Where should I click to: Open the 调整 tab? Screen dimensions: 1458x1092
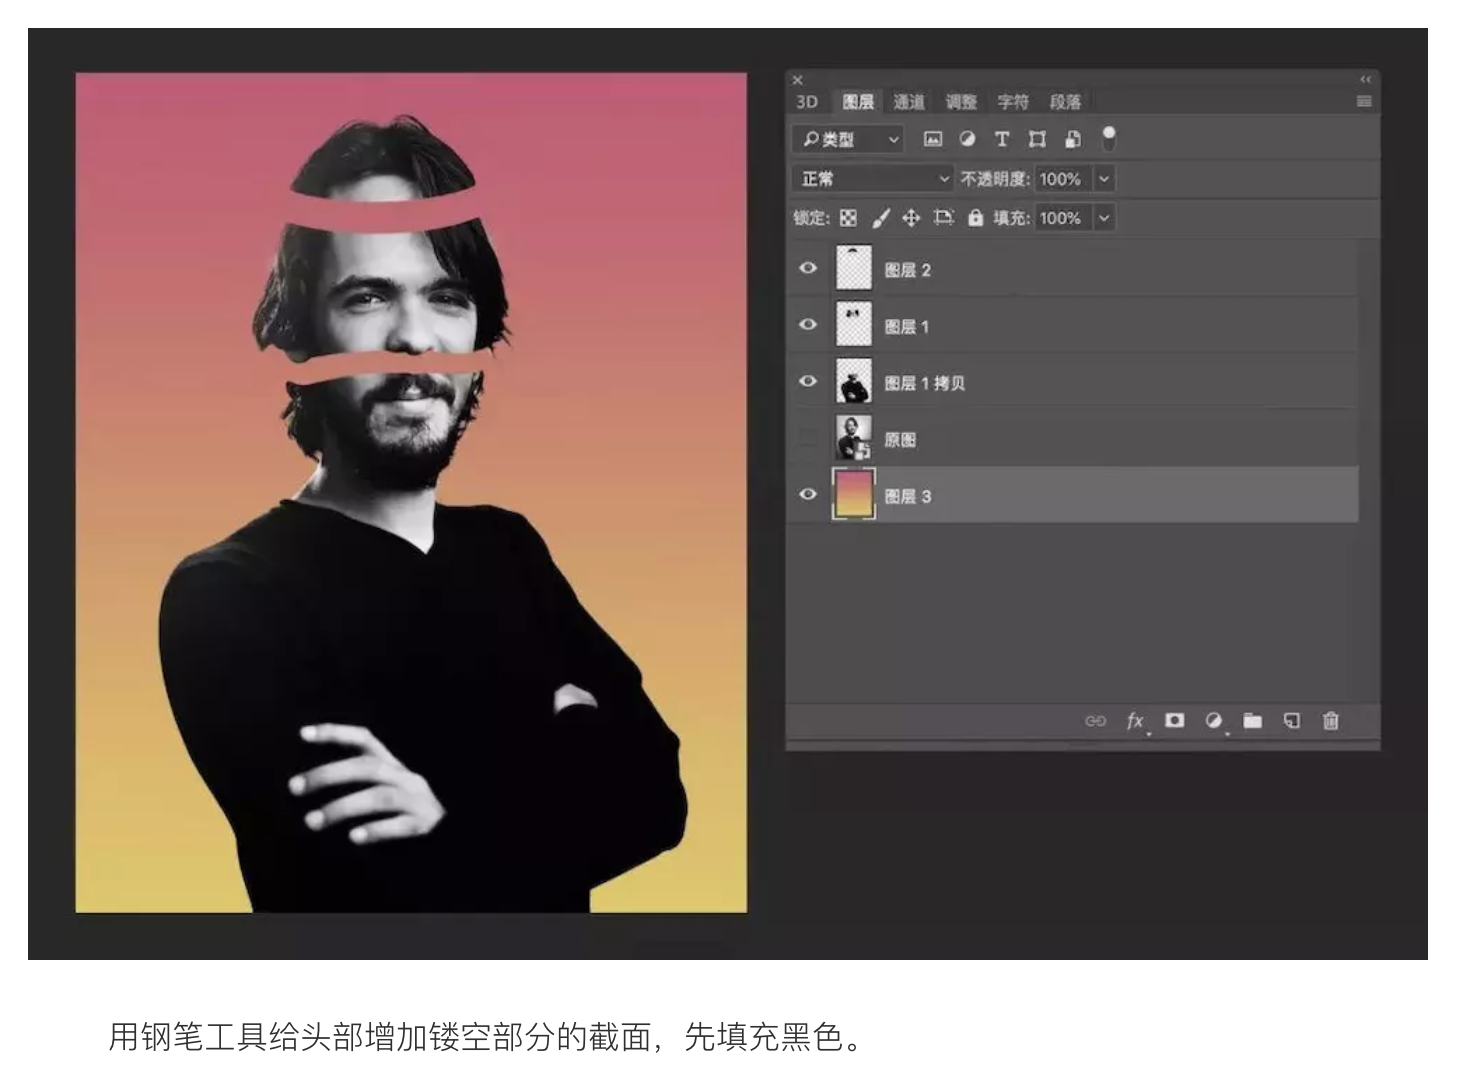(x=961, y=102)
